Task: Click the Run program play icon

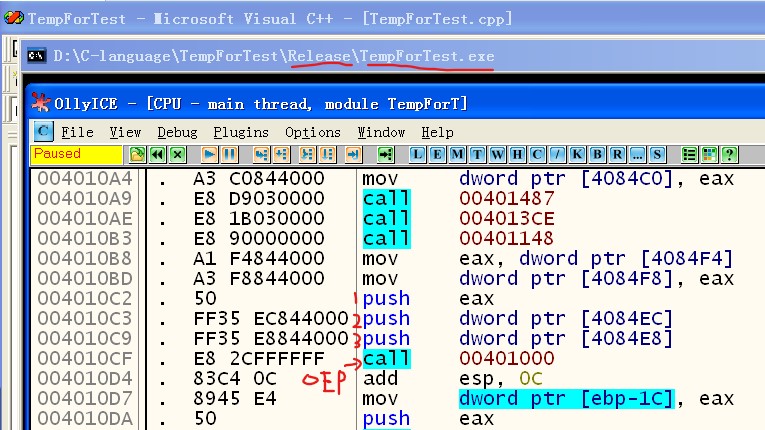Action: point(210,154)
